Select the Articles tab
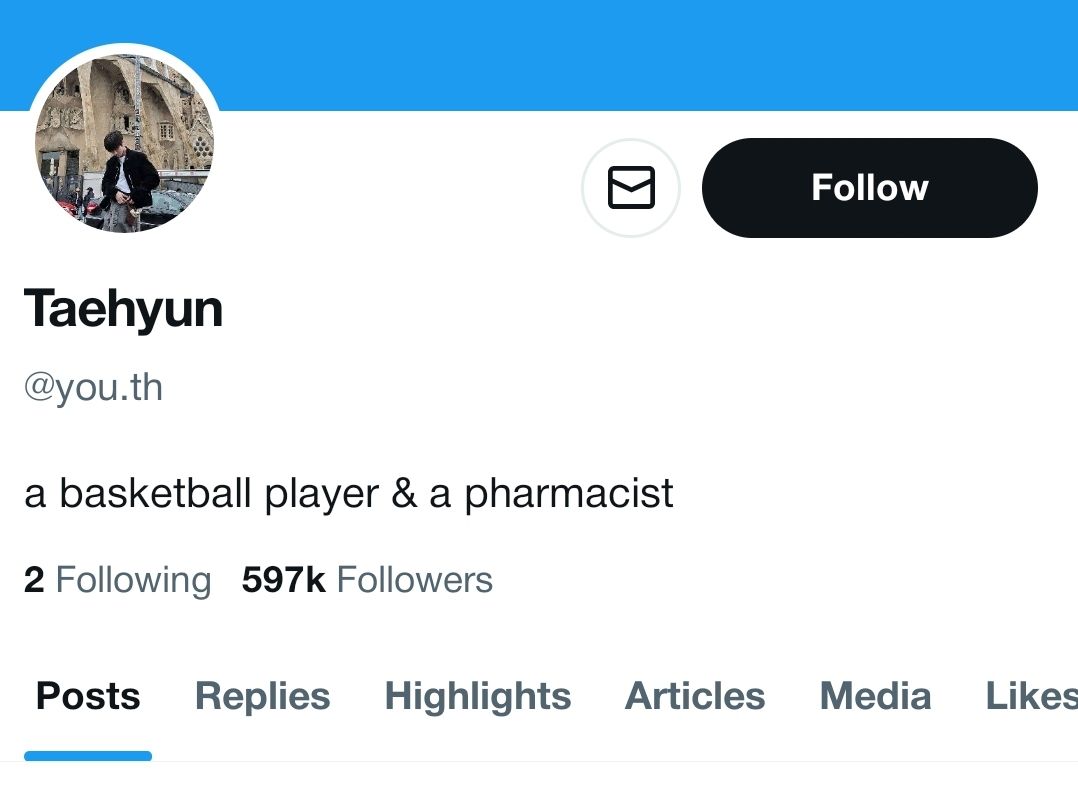This screenshot has height=787, width=1078. 695,696
